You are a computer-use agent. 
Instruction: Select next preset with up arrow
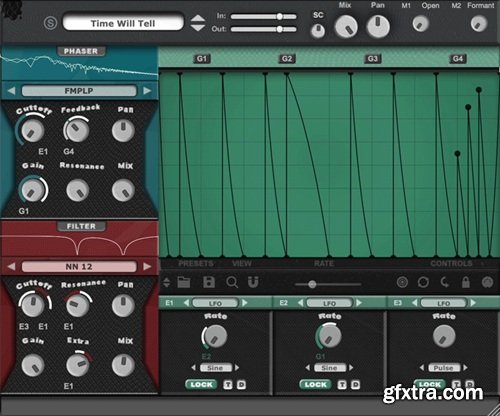click(198, 18)
